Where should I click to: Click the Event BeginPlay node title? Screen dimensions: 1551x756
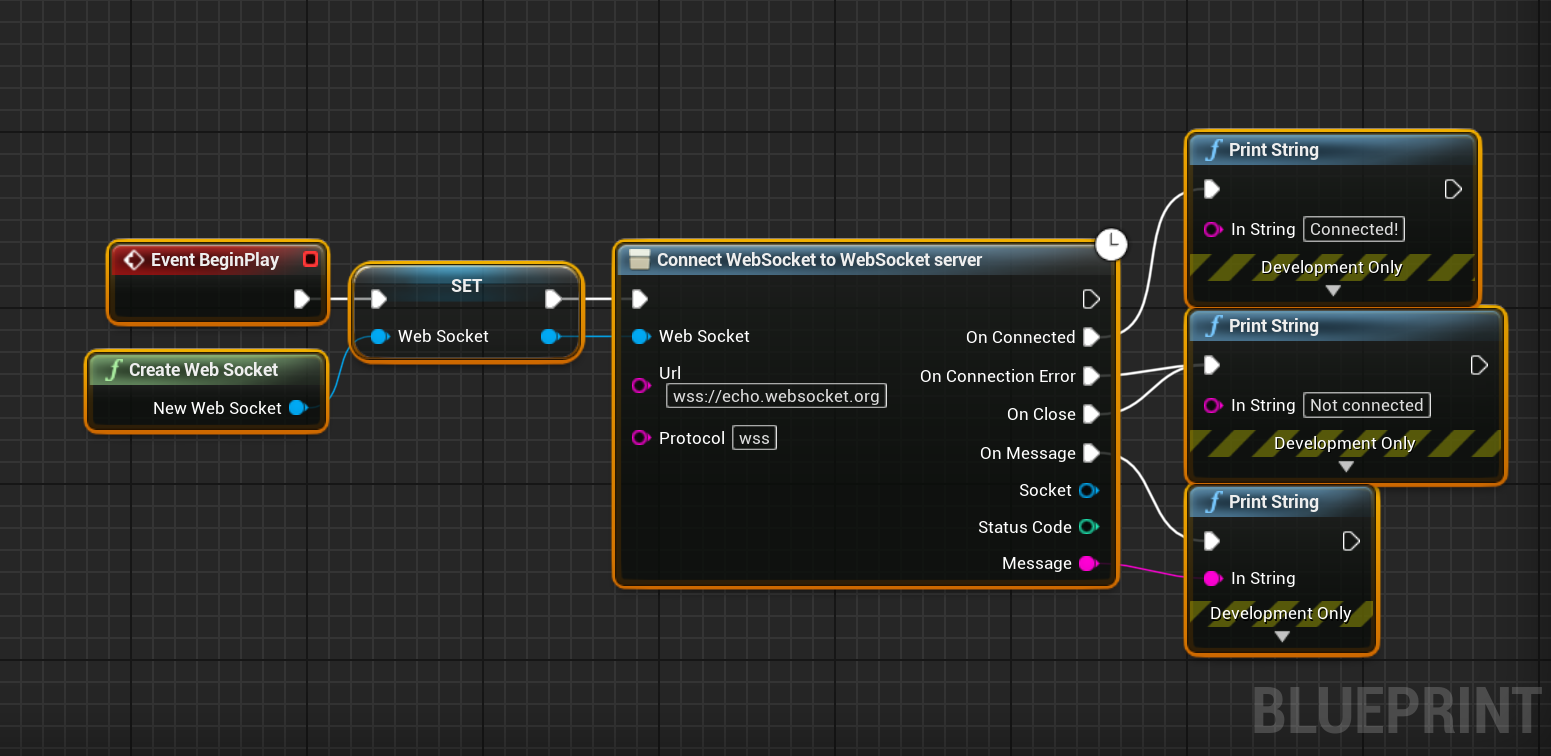215,260
